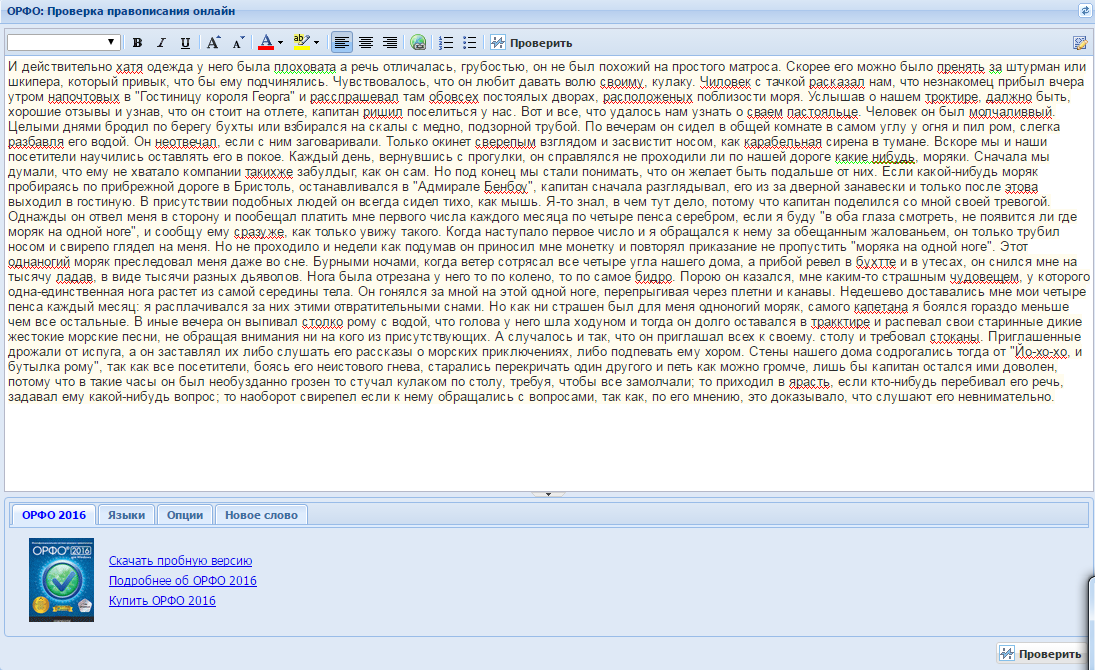Align text to the left
Image resolution: width=1095 pixels, height=670 pixels.
tap(342, 43)
